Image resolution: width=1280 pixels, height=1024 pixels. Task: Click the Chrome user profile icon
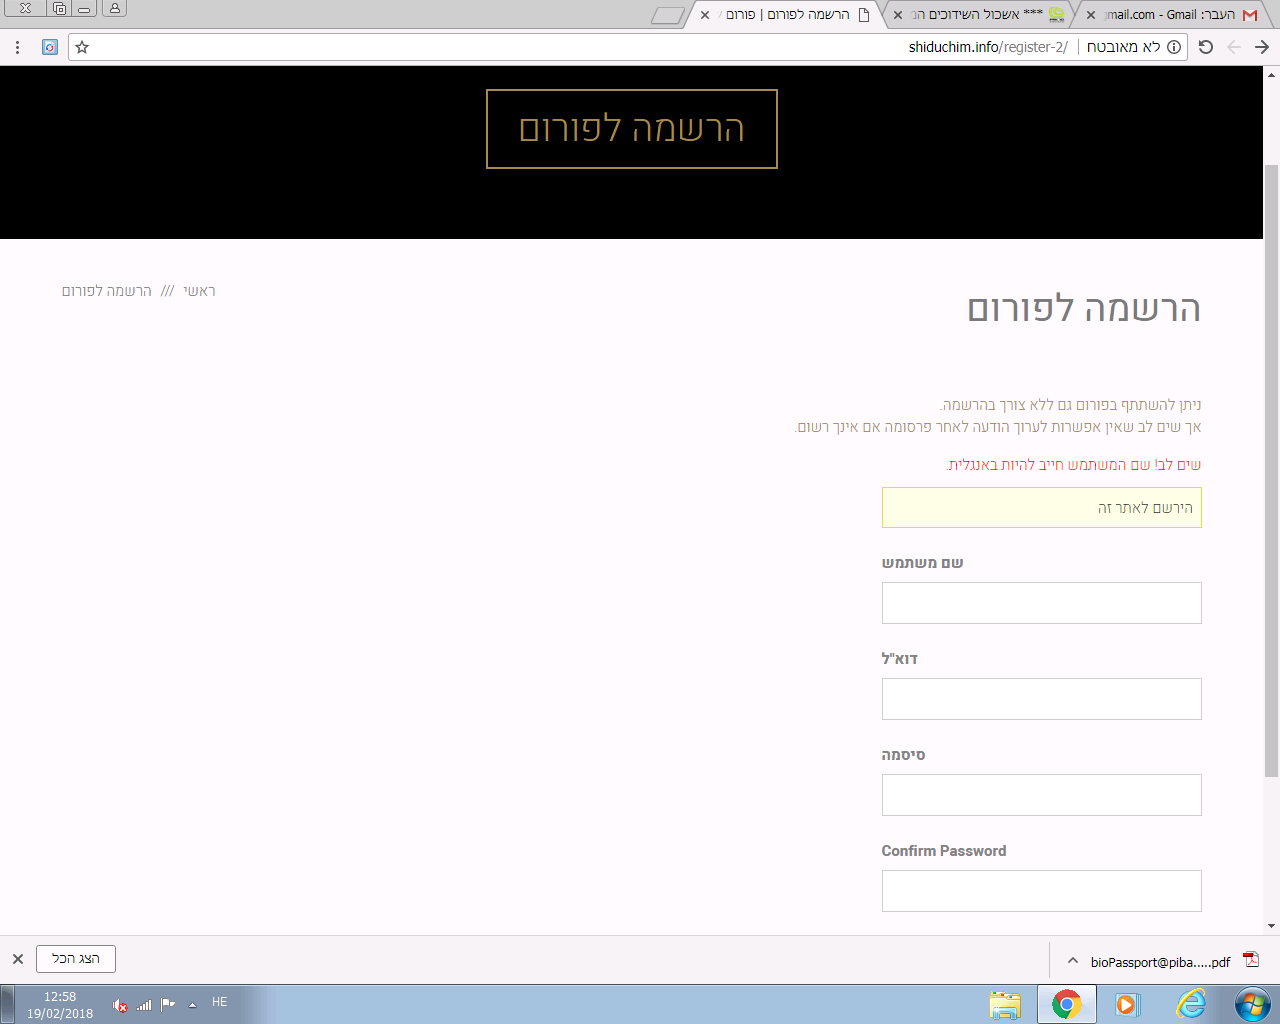click(115, 8)
